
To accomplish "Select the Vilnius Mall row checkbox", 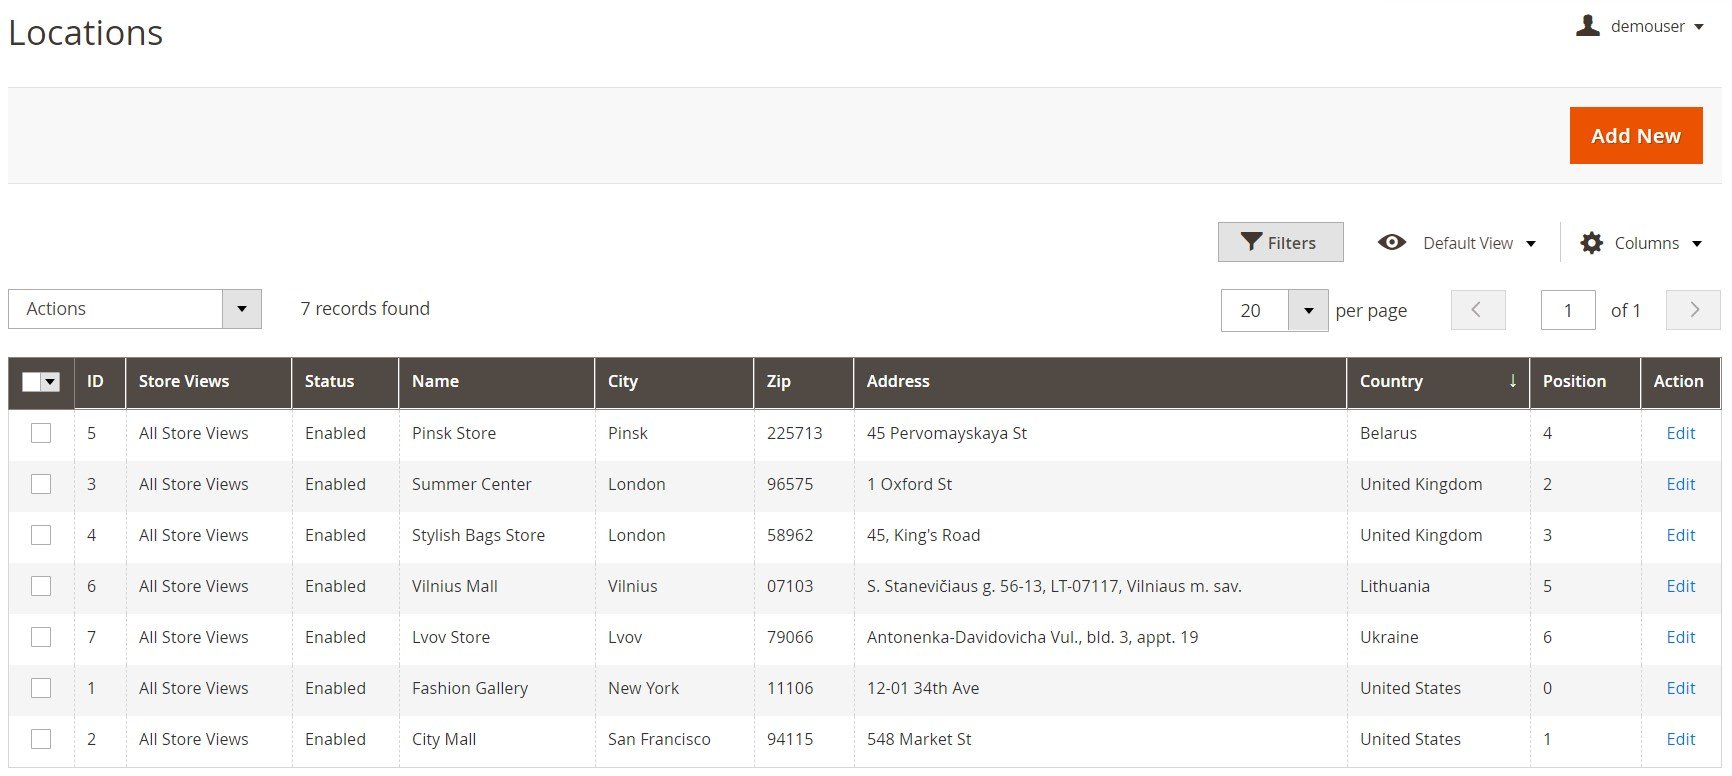I will [x=41, y=586].
